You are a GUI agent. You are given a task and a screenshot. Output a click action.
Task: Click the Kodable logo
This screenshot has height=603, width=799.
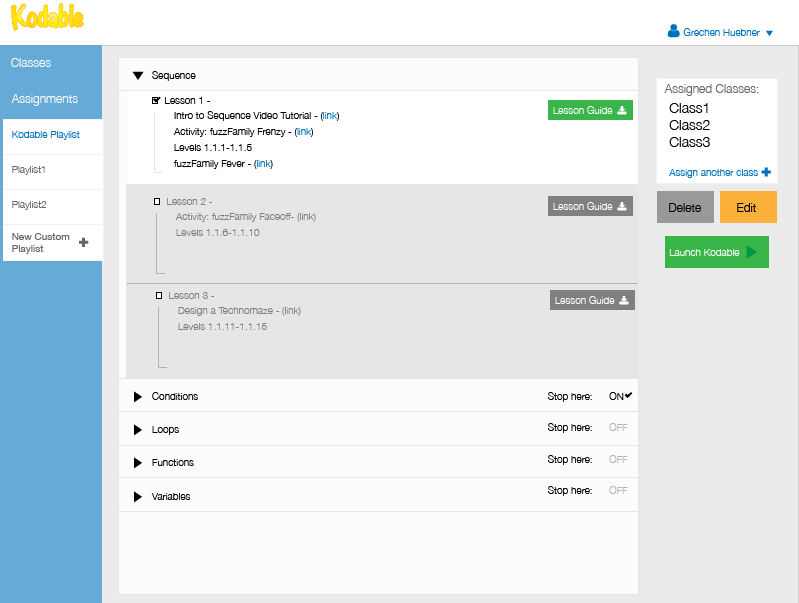[x=47, y=19]
